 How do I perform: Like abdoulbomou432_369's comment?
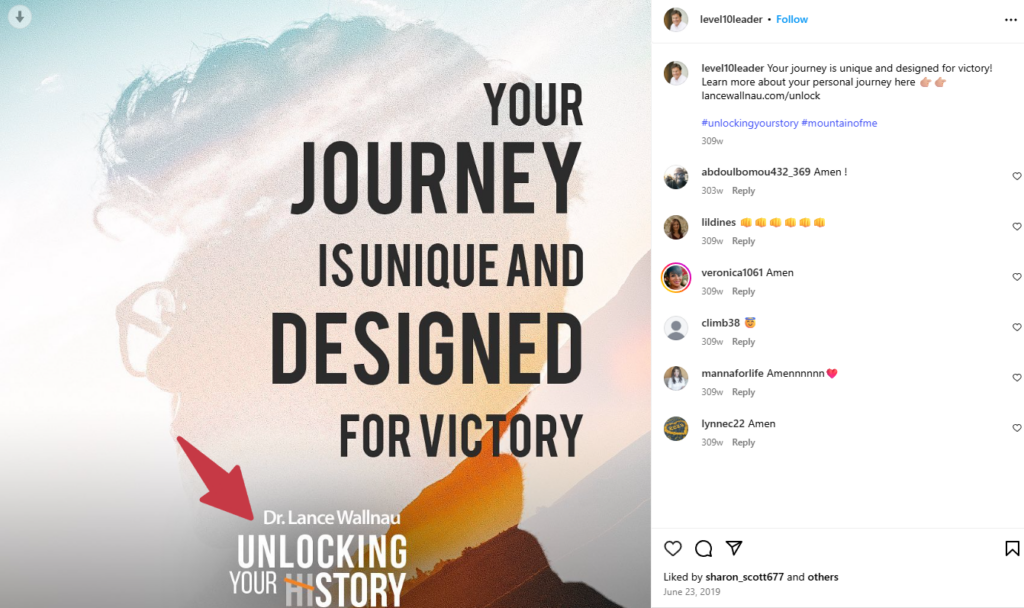click(x=1016, y=176)
